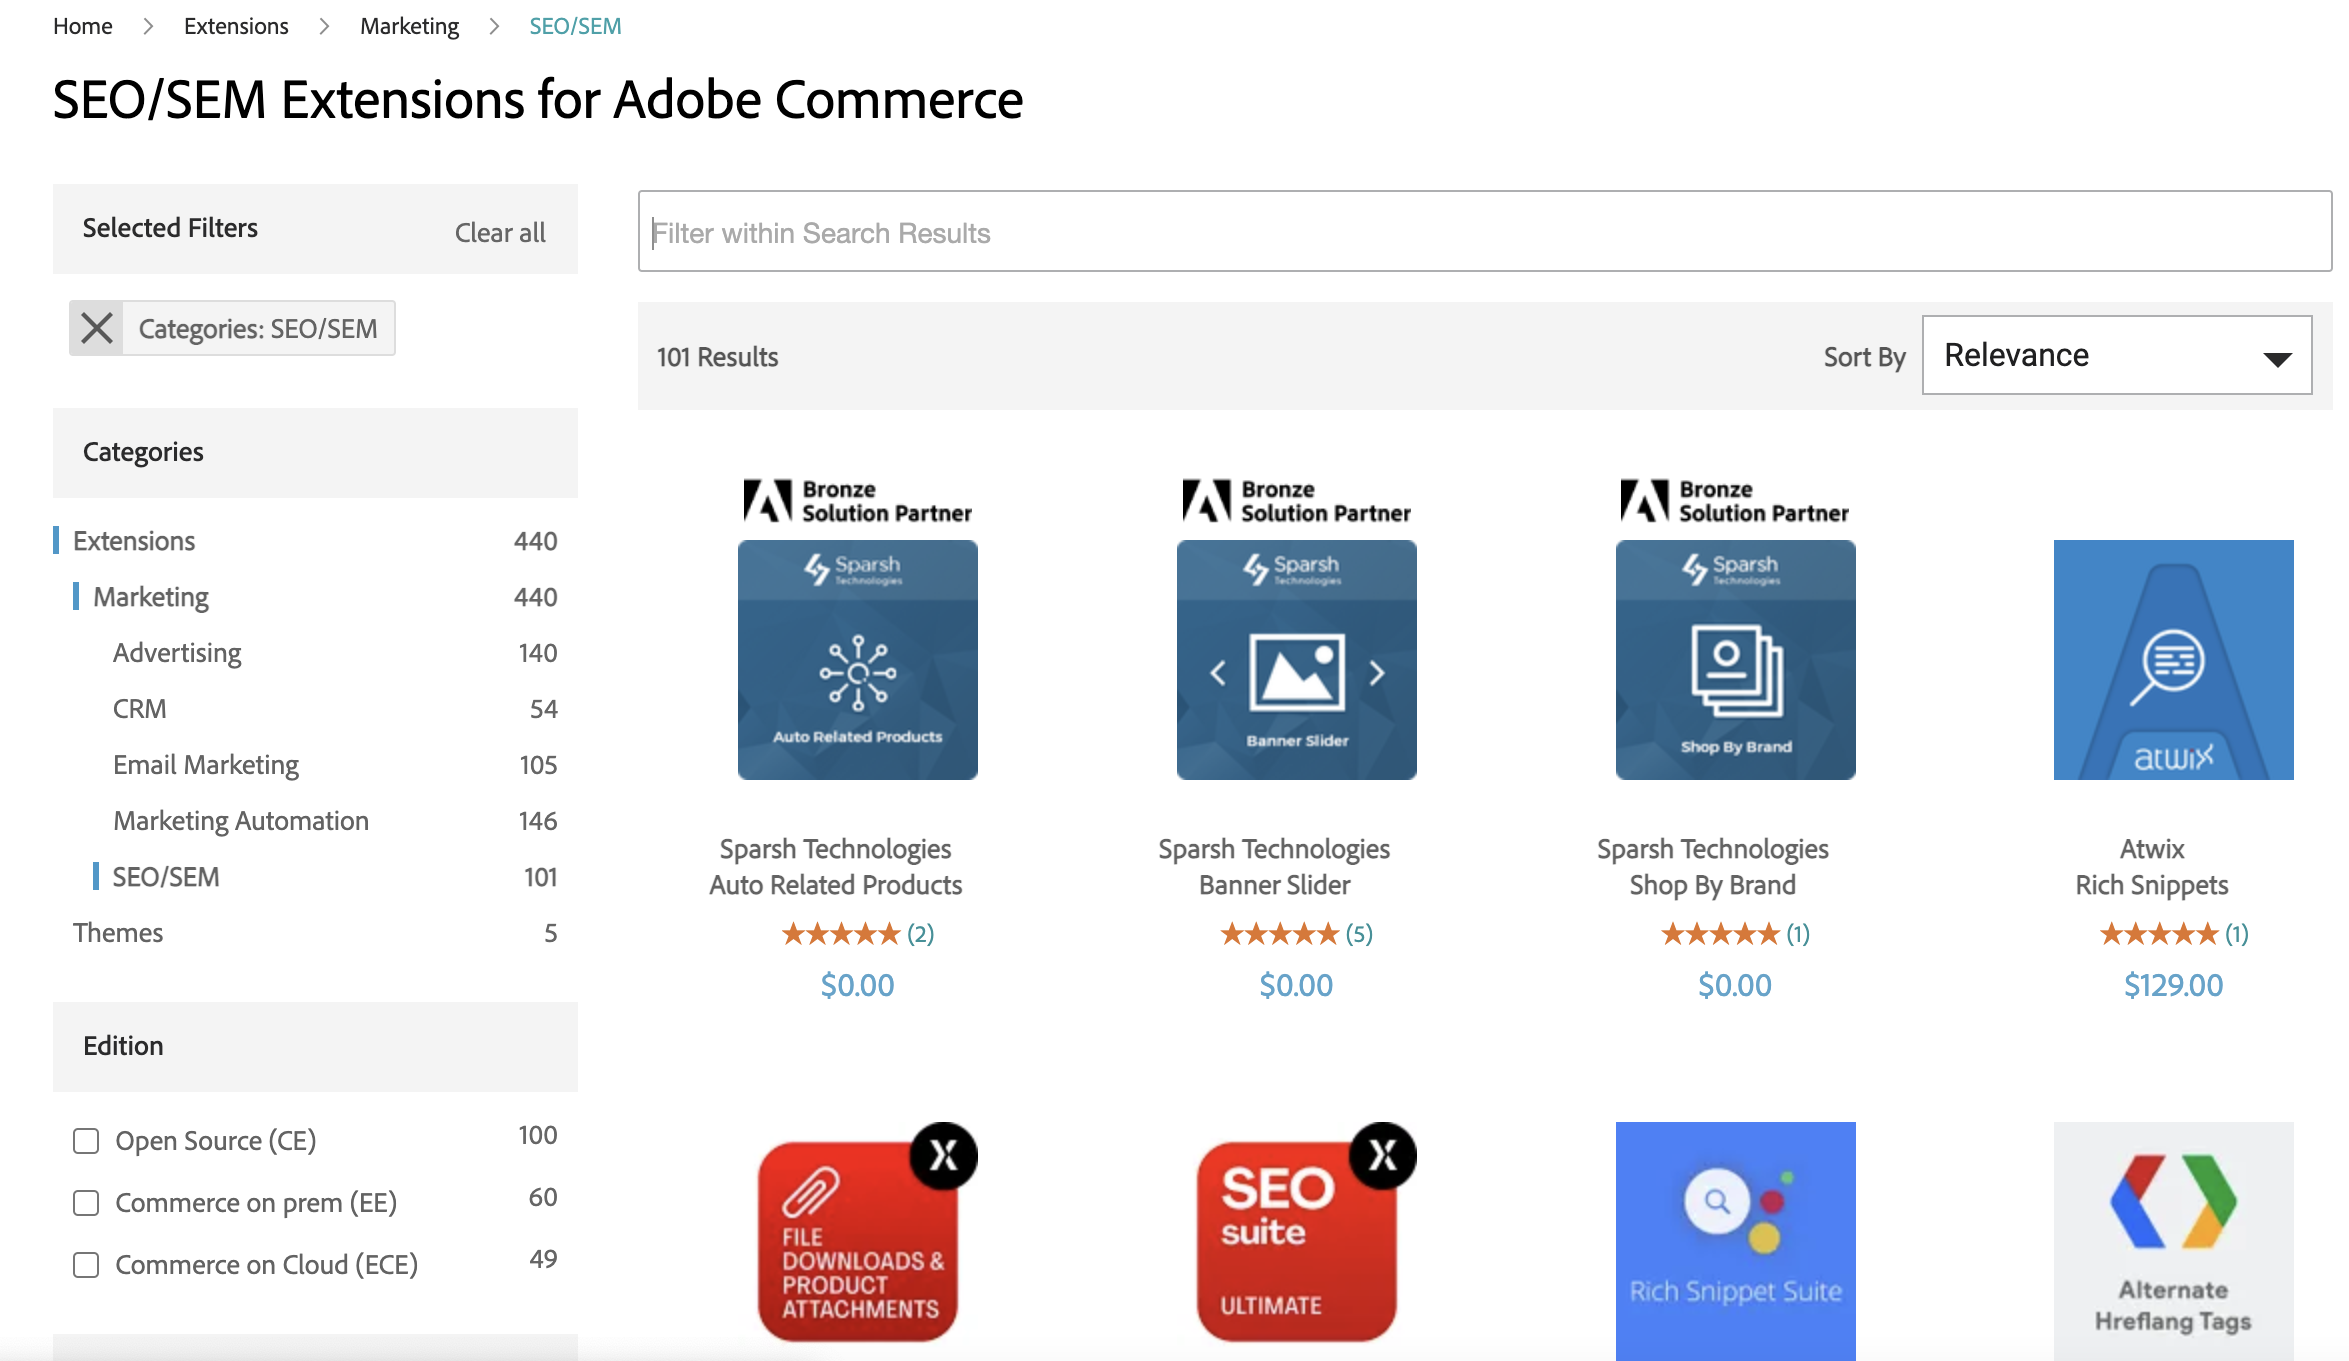Viewport: 2349px width, 1361px height.
Task: Select the CRM category
Action: pyautogui.click(x=139, y=709)
